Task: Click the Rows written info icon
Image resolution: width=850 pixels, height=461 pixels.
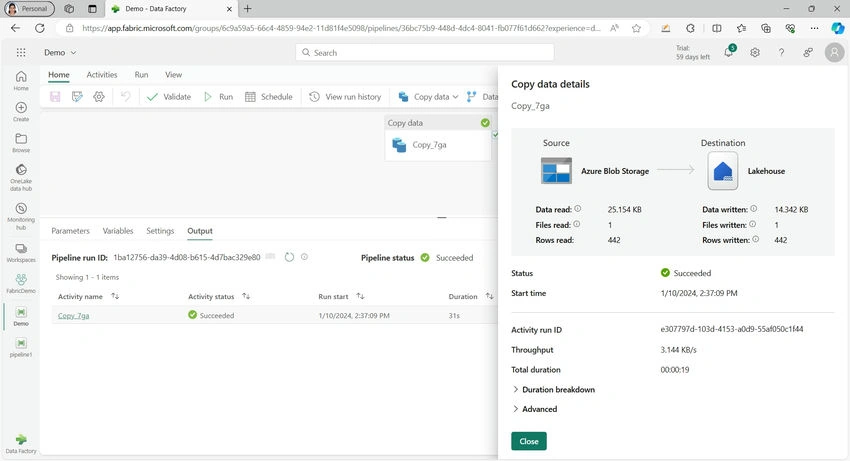Action: pos(756,239)
